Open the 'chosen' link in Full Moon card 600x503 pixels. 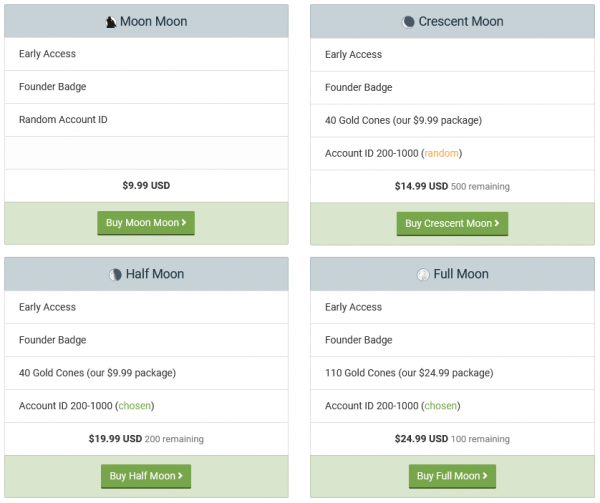tap(441, 406)
